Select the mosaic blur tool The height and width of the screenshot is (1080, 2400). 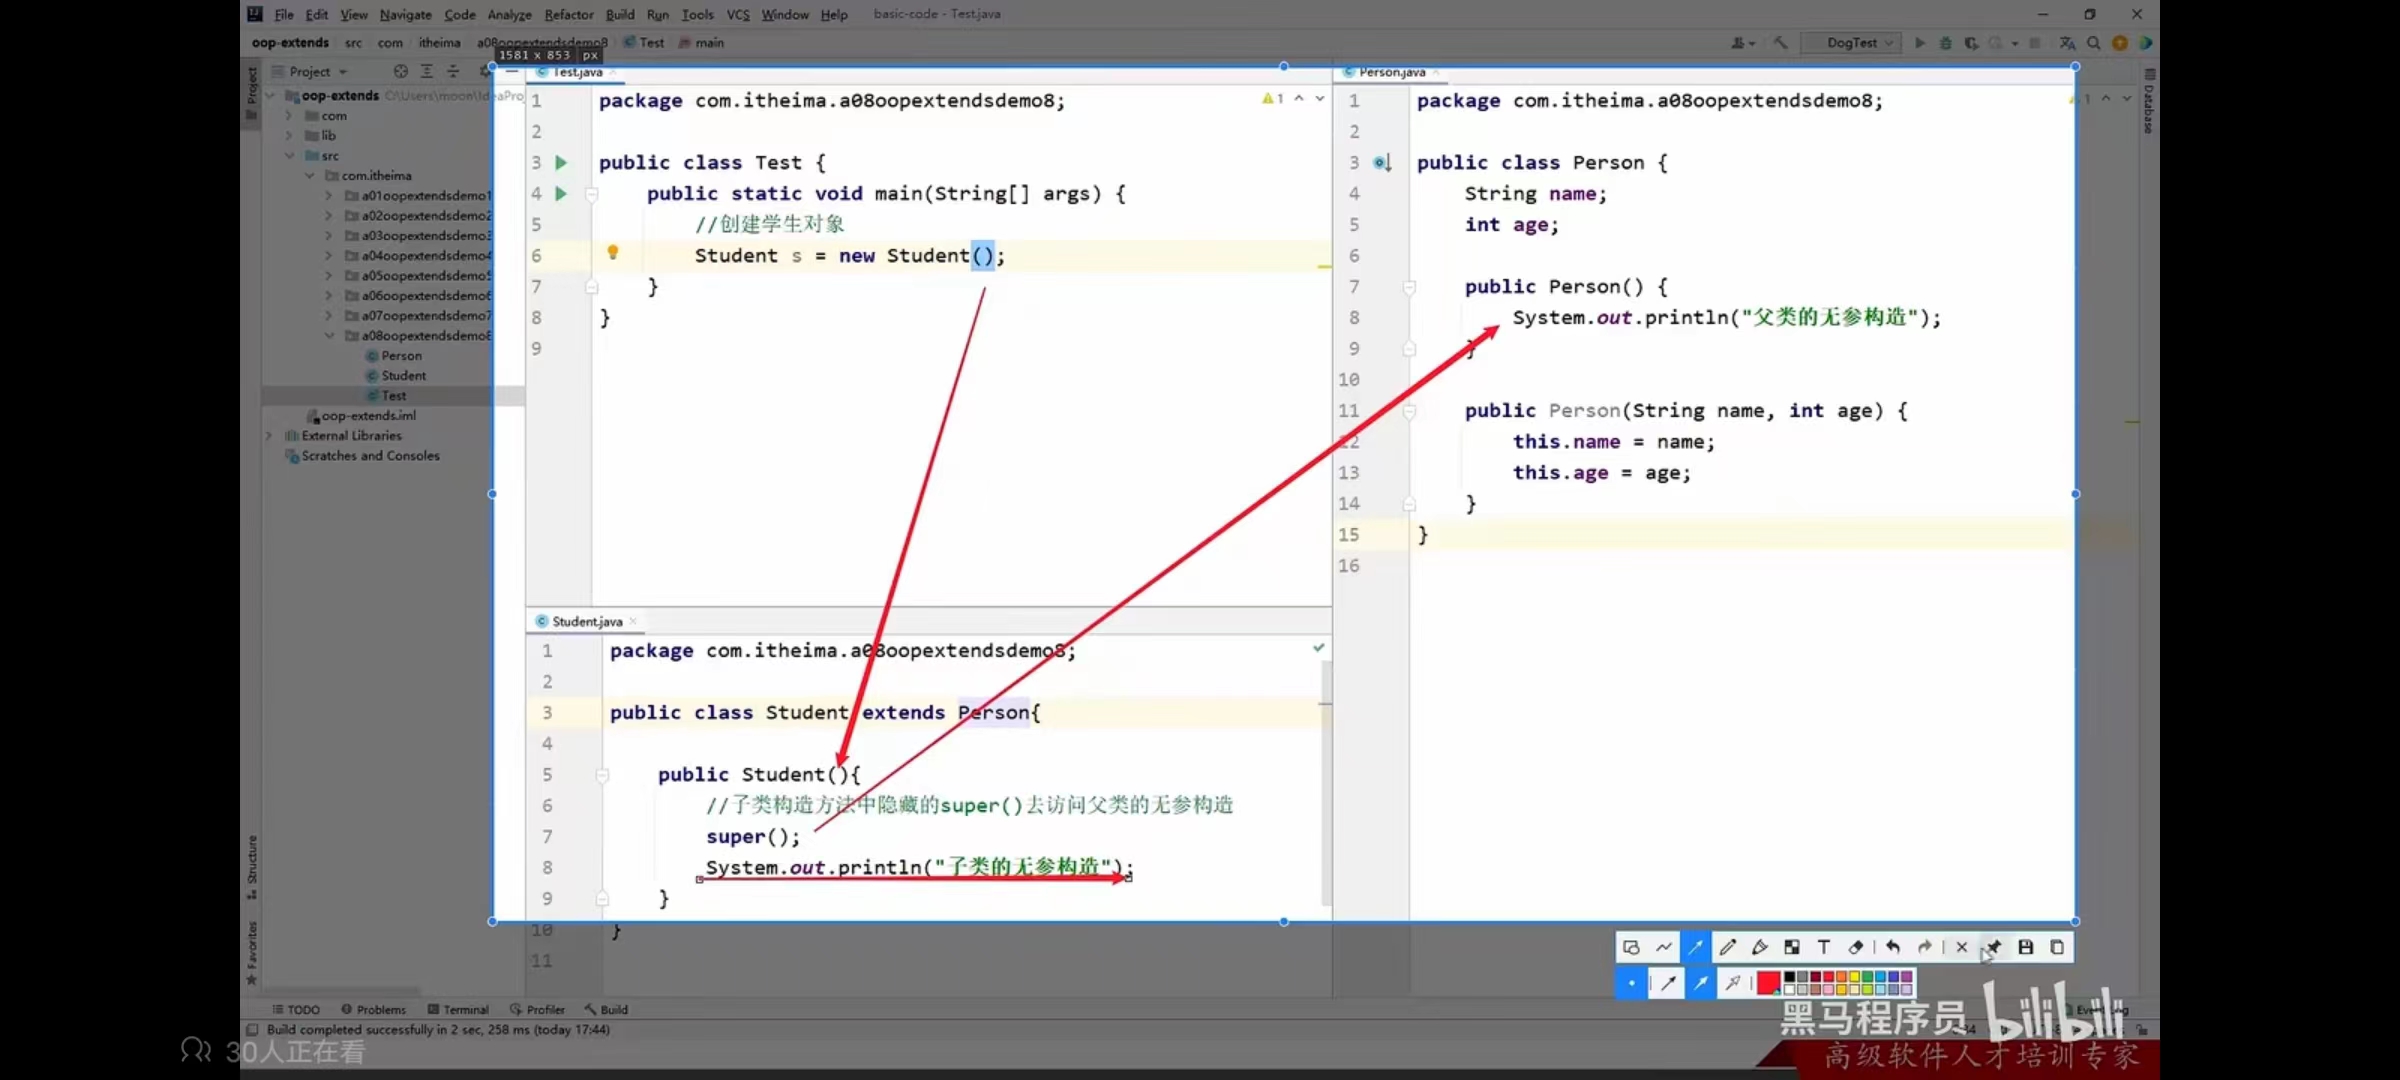(1792, 947)
